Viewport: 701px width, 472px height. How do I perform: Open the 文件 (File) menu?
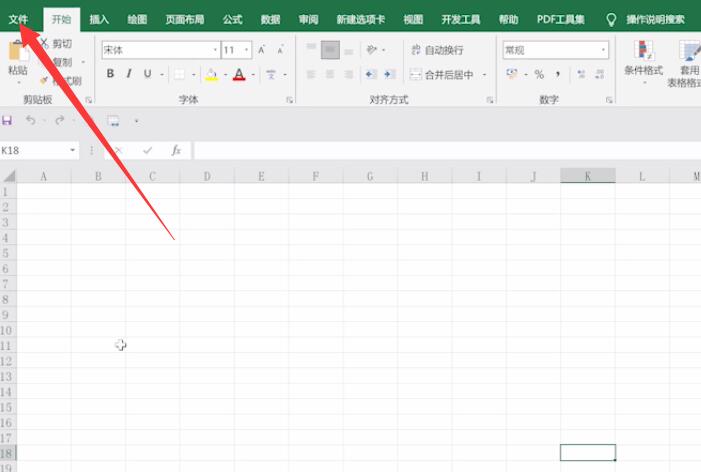click(x=18, y=19)
